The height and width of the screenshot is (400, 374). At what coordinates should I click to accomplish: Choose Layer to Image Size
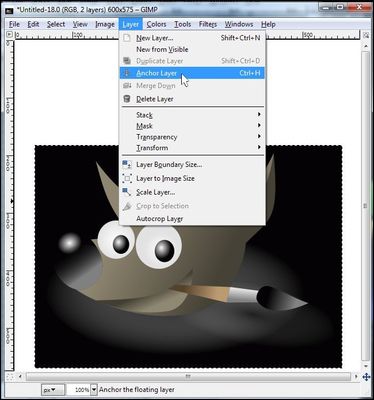click(192, 178)
